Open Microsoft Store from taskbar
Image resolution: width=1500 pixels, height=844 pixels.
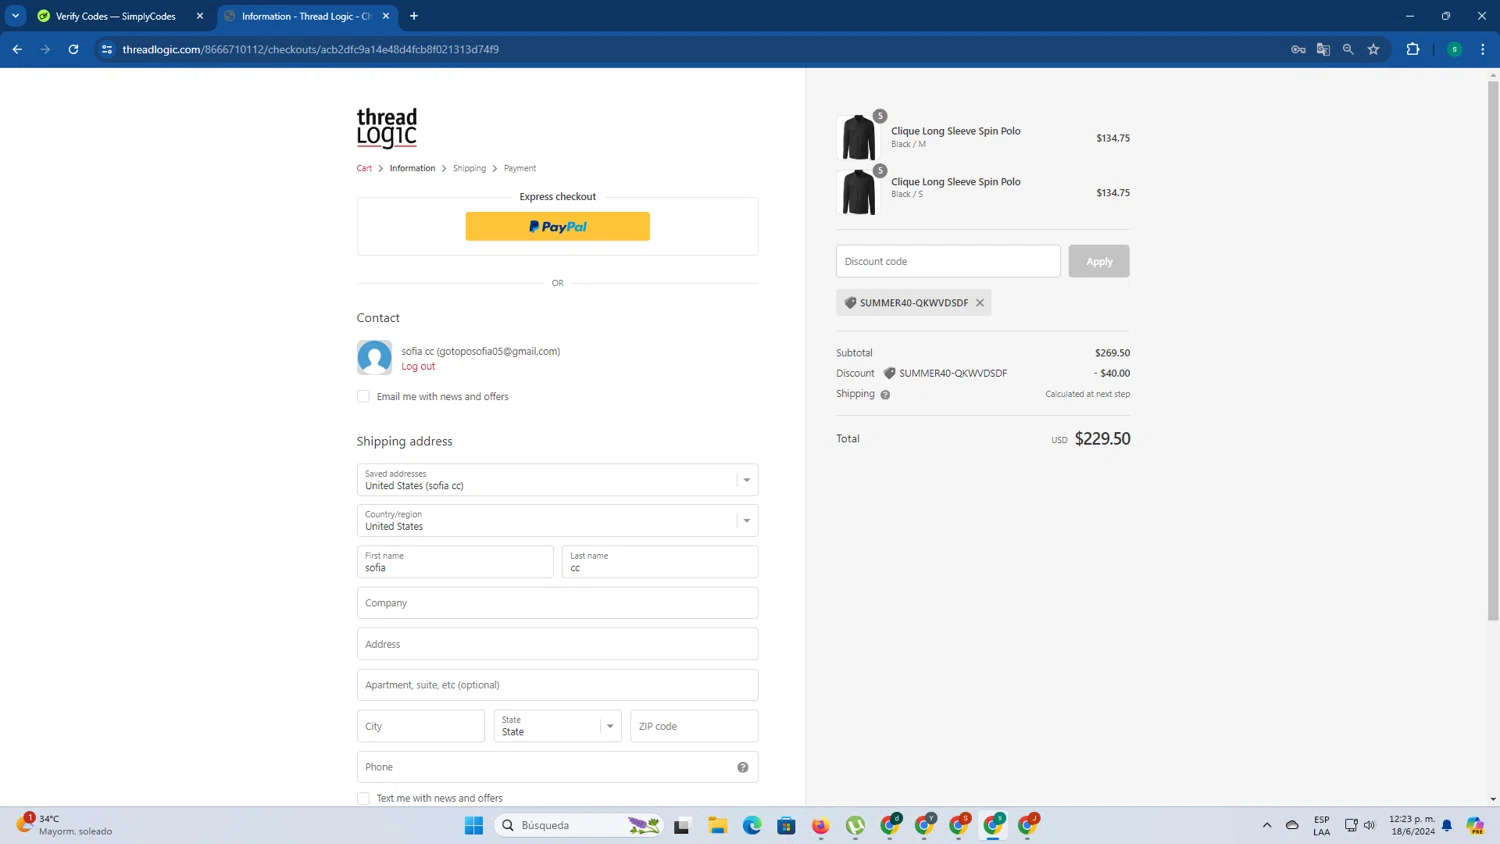click(787, 825)
